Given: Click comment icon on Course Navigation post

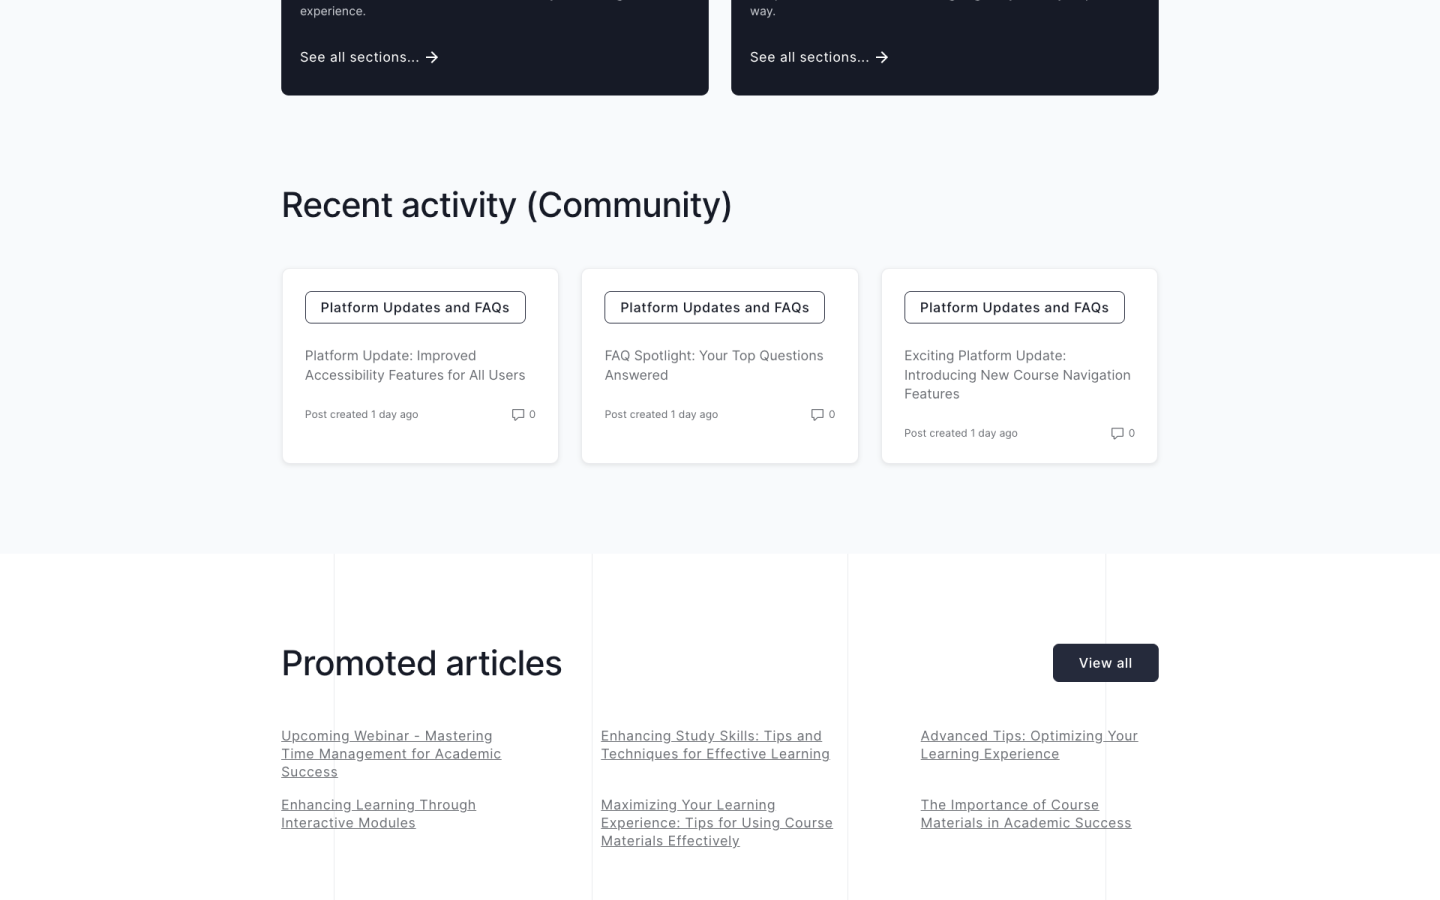Looking at the screenshot, I should pos(1117,433).
